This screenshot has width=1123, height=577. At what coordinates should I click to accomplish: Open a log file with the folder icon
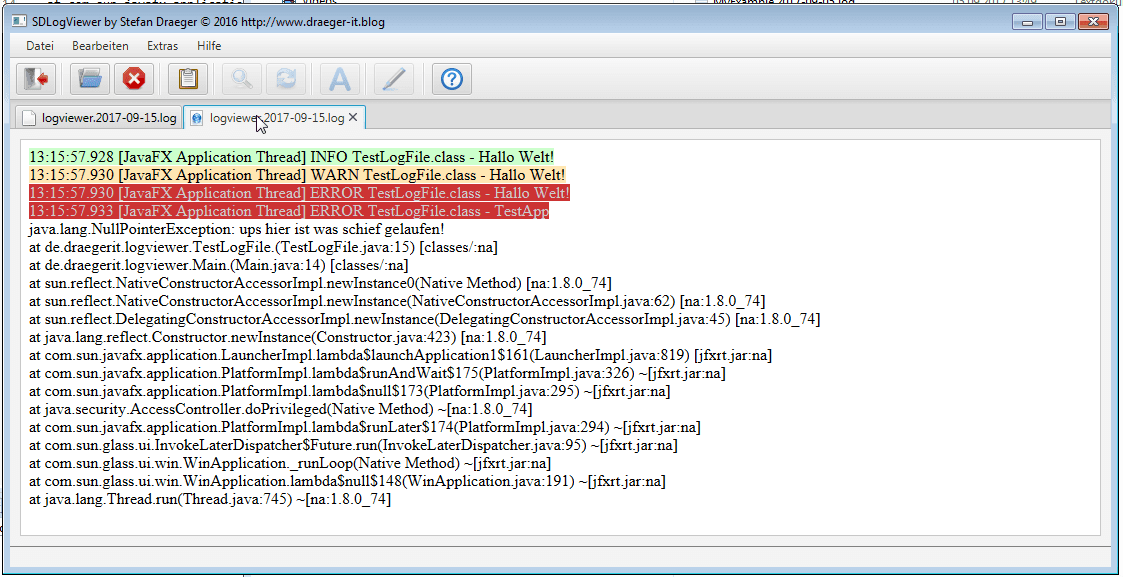coord(87,78)
